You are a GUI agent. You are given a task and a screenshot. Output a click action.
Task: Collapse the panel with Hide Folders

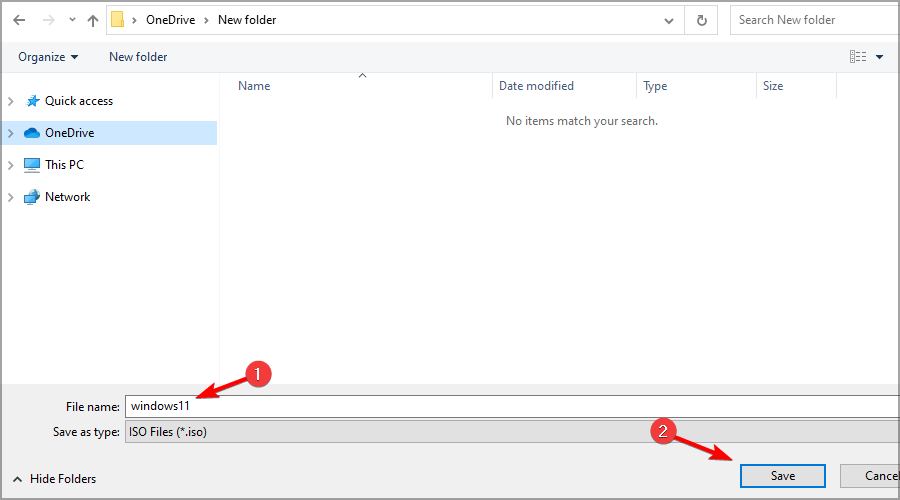(x=55, y=479)
